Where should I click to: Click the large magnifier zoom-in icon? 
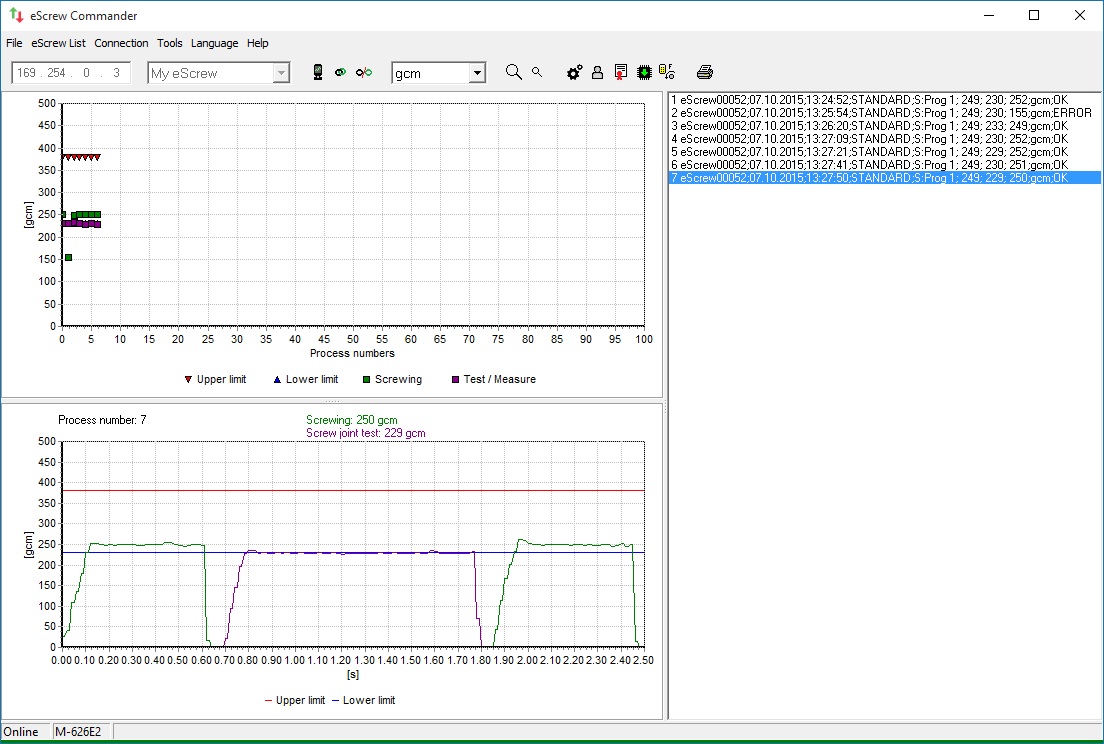(x=514, y=72)
